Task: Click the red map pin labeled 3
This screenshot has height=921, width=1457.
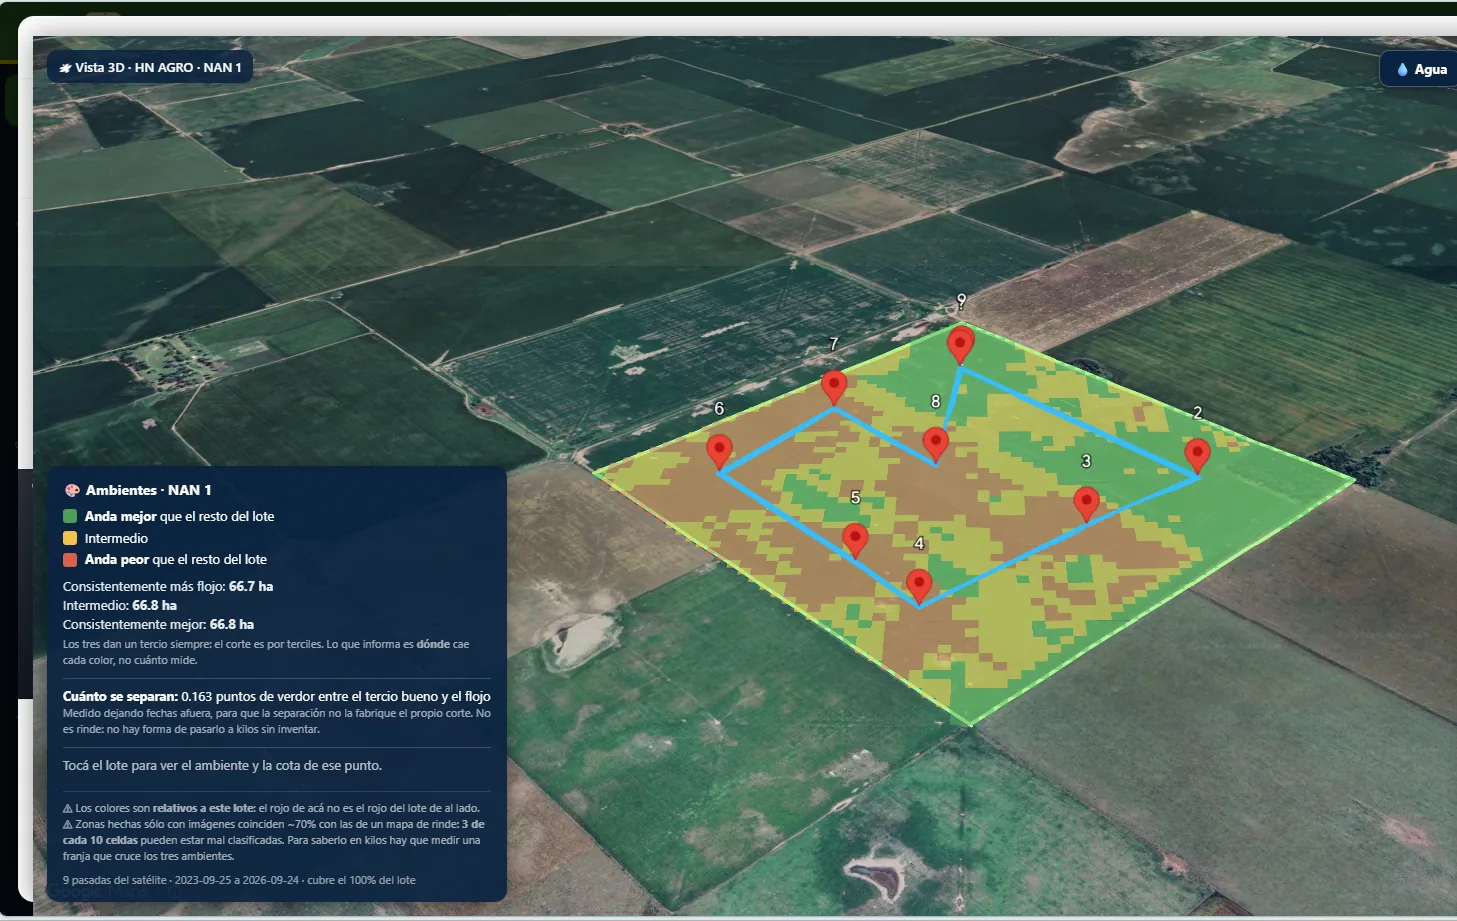Action: pos(1086,503)
